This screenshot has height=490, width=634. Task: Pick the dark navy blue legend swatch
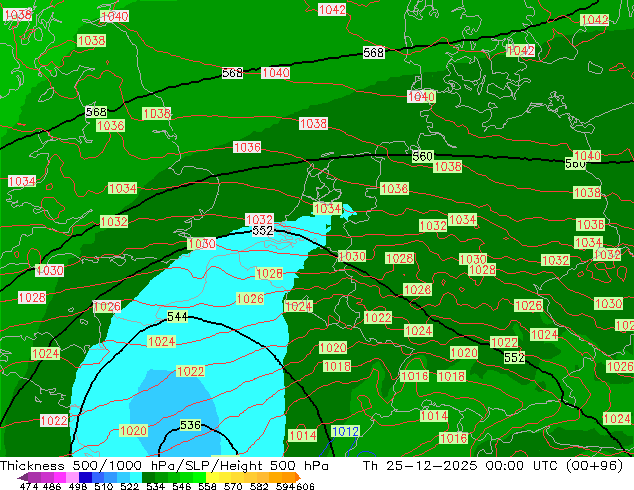pos(85,477)
